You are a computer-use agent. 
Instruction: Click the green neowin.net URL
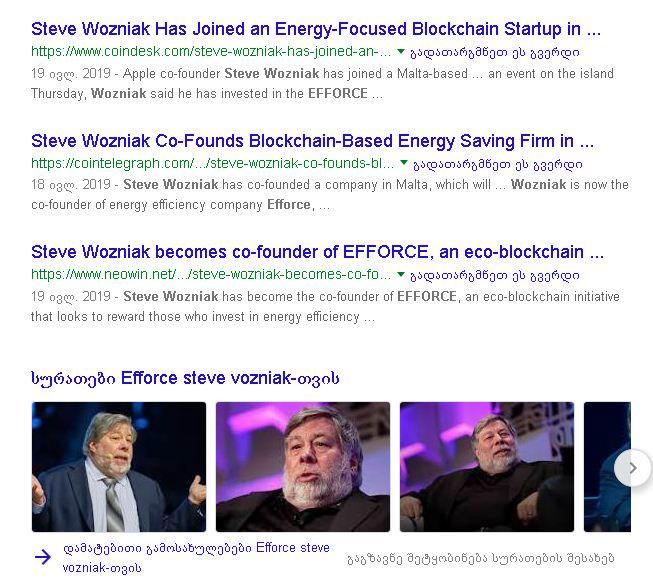211,275
